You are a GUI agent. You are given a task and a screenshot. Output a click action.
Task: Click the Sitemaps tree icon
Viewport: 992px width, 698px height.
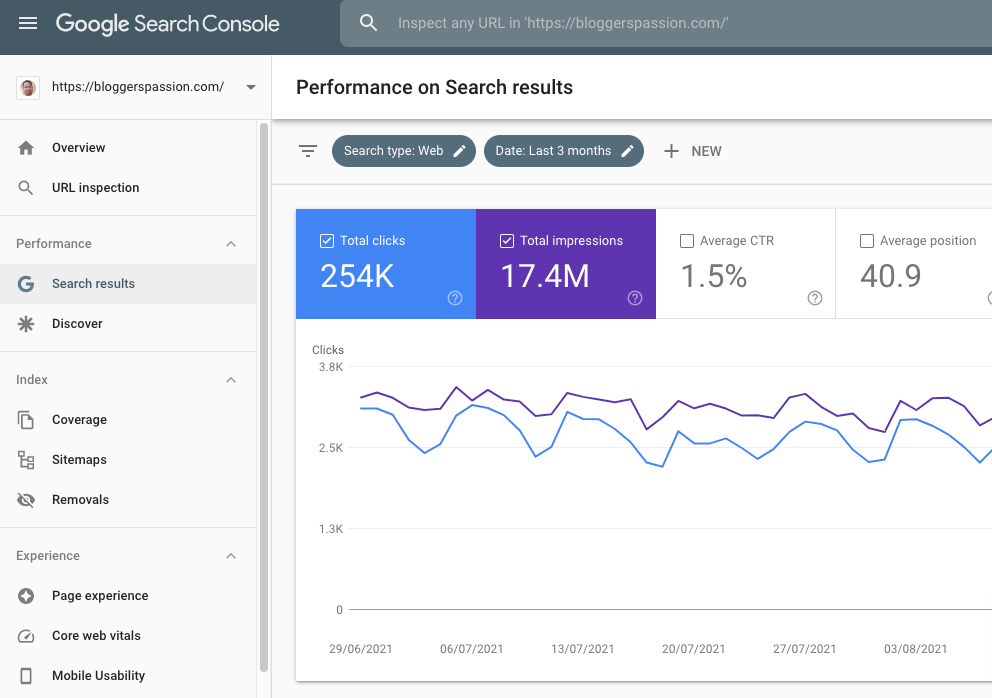(x=26, y=460)
